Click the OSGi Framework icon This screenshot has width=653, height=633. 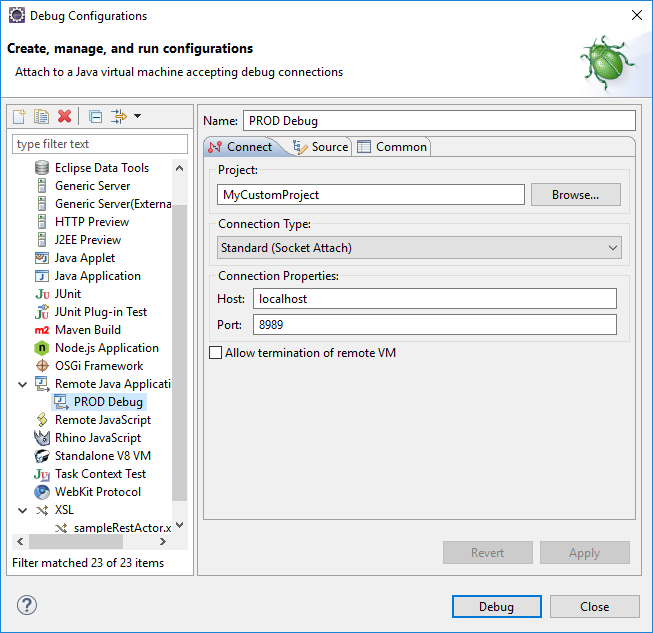42,366
